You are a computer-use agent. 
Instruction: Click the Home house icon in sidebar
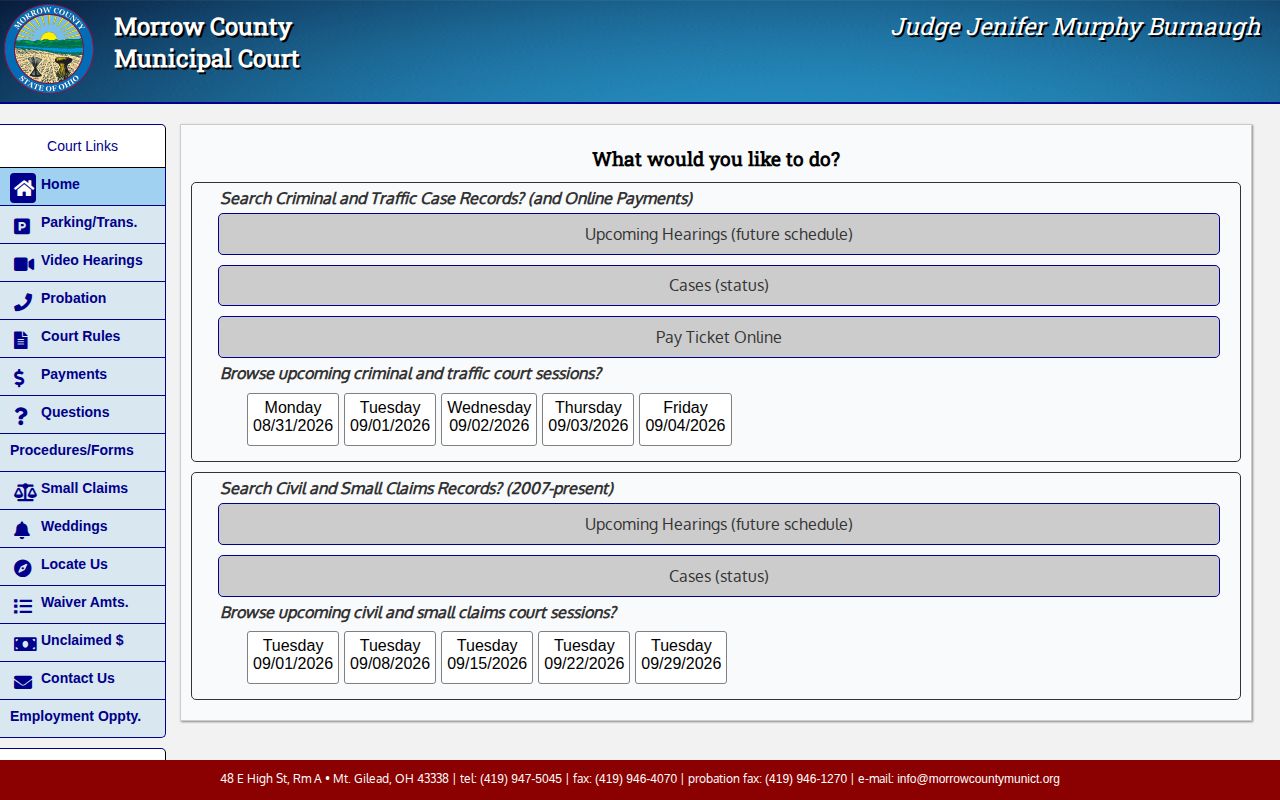point(23,188)
